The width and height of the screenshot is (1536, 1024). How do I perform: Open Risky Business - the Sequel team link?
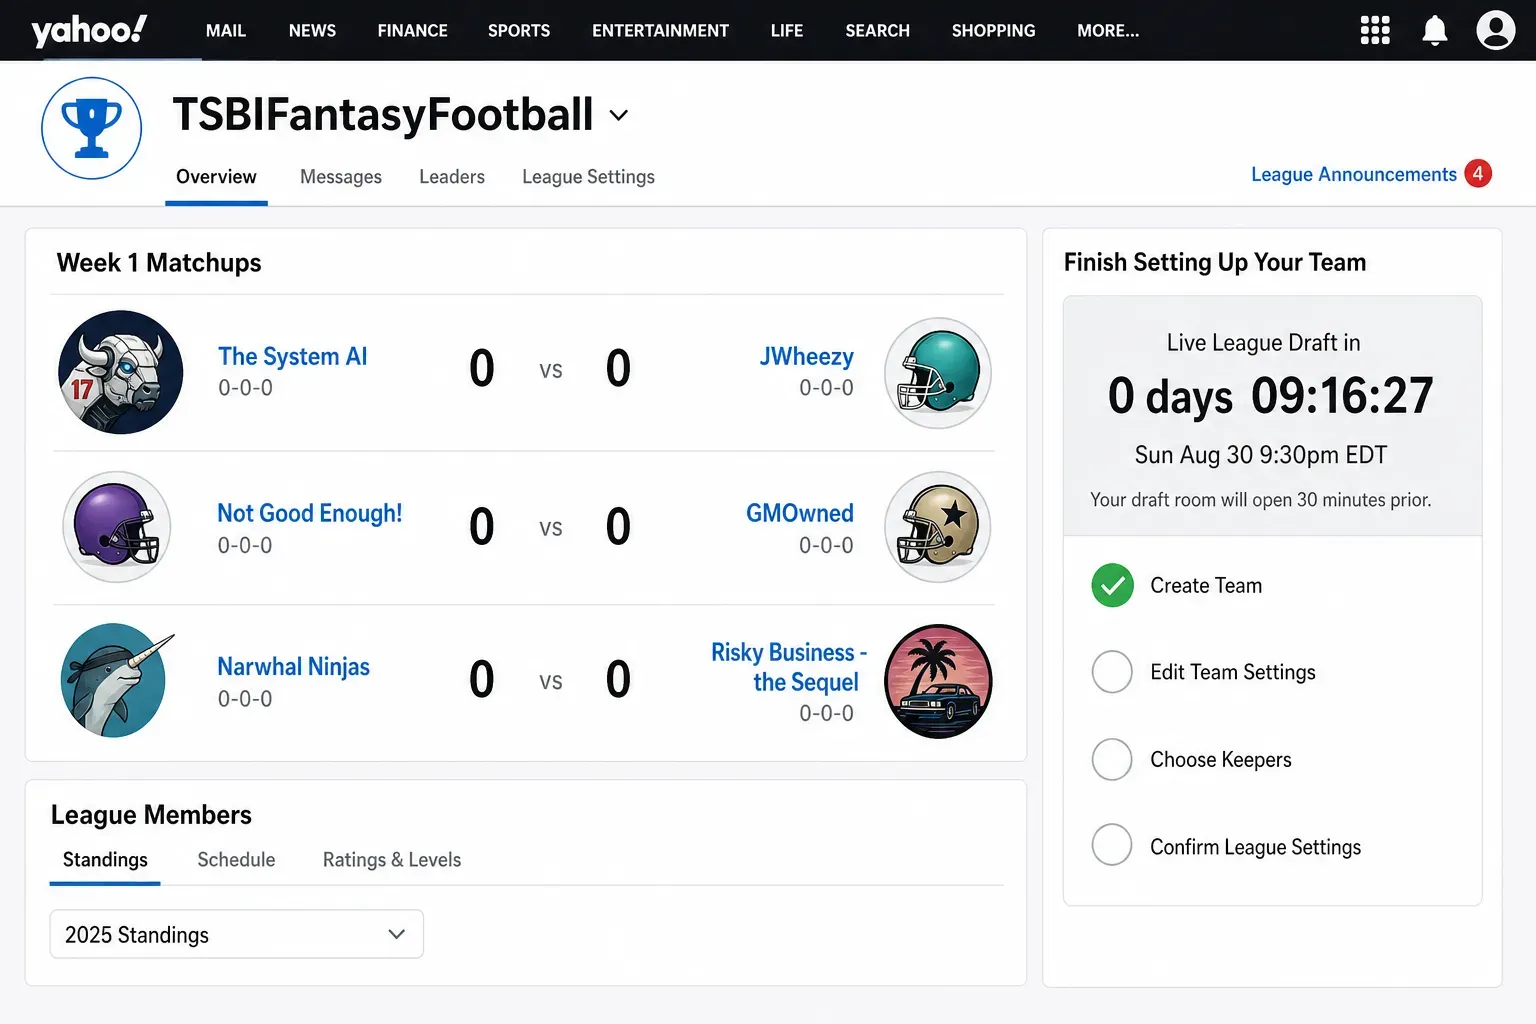click(x=789, y=667)
